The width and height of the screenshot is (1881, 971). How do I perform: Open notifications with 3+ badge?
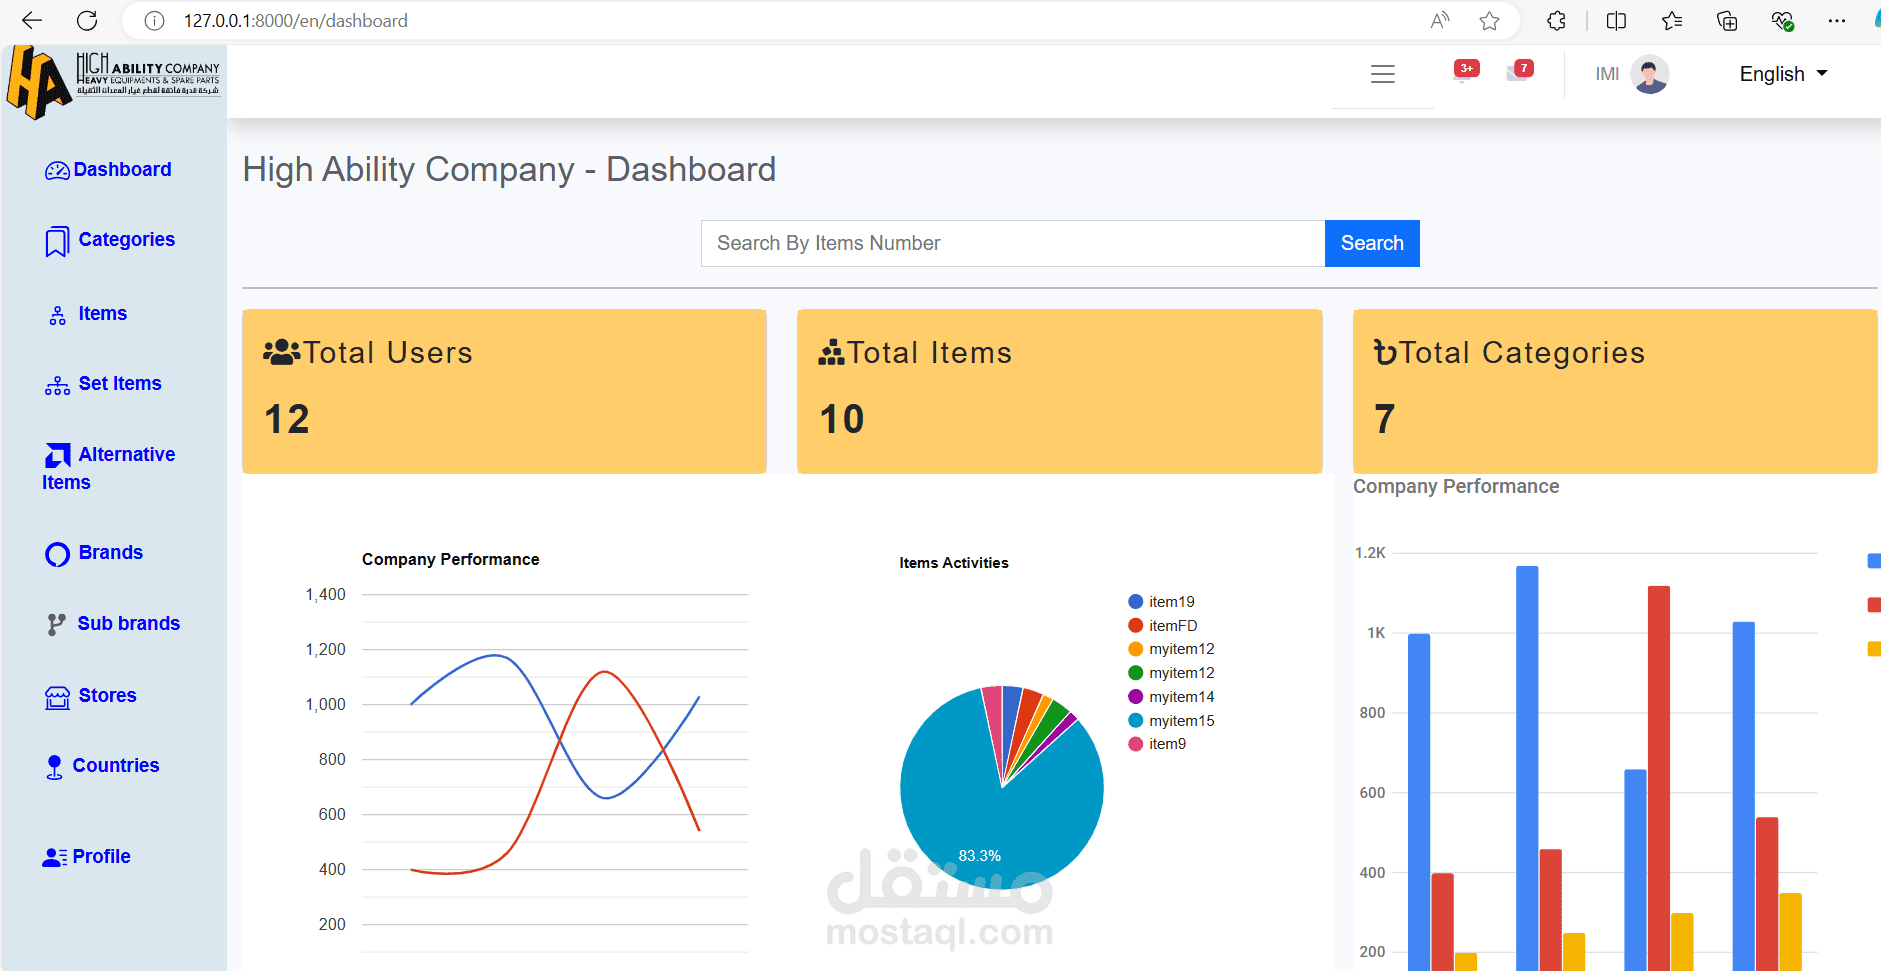tap(1466, 71)
